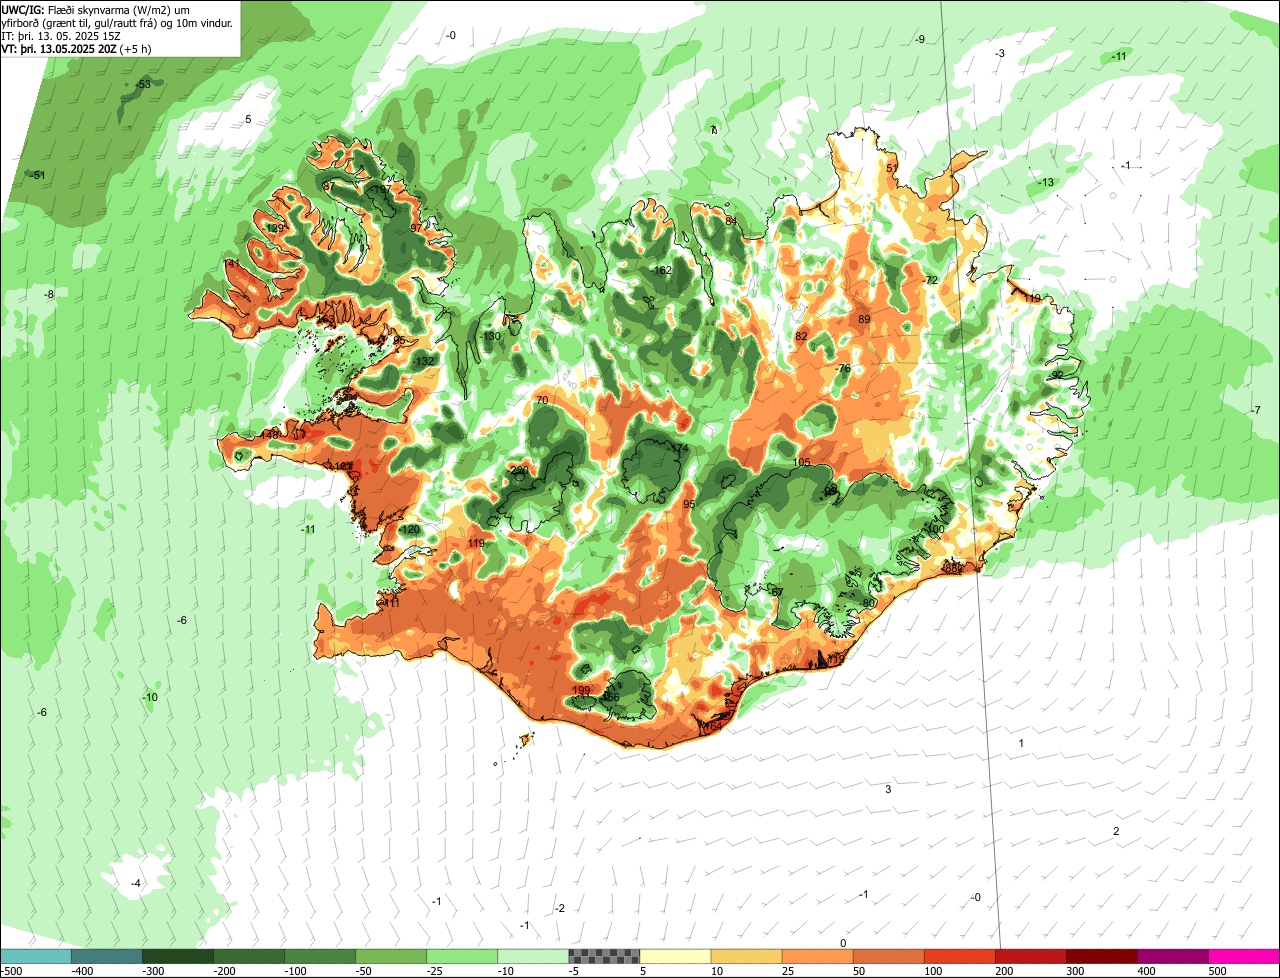Click the legend color for -25 to -10

click(x=462, y=956)
